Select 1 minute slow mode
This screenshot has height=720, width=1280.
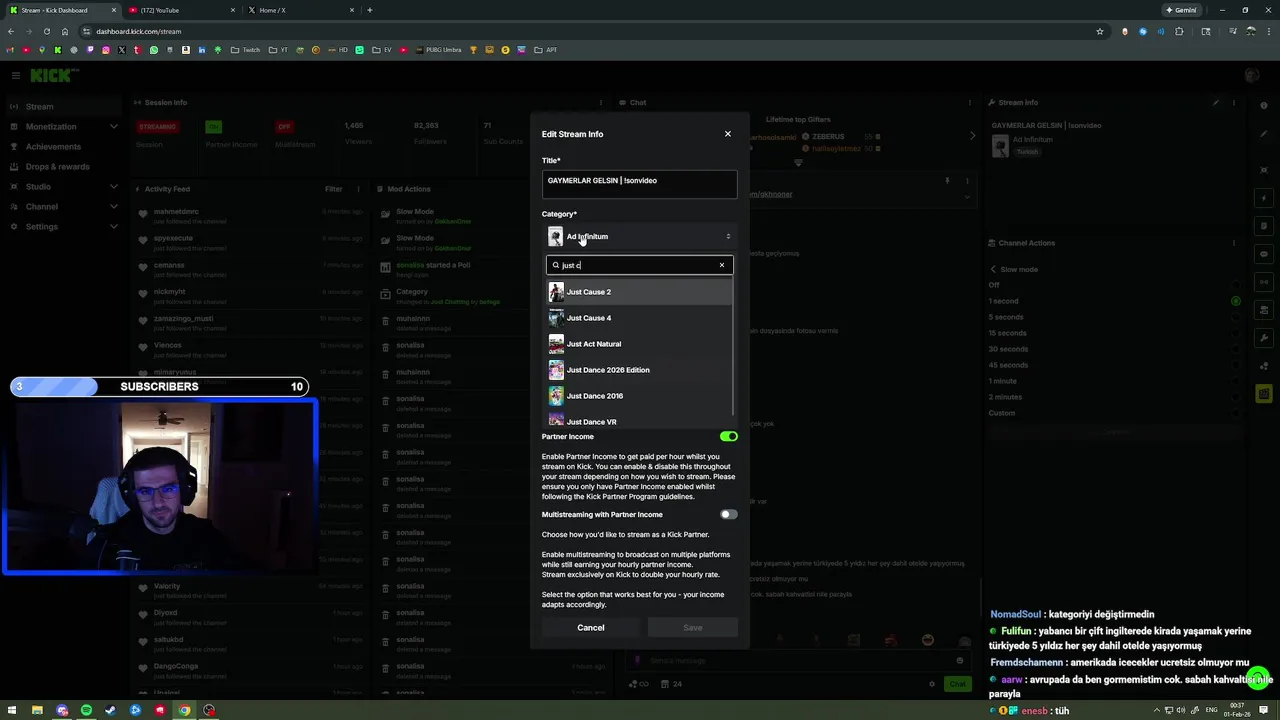(x=1115, y=381)
